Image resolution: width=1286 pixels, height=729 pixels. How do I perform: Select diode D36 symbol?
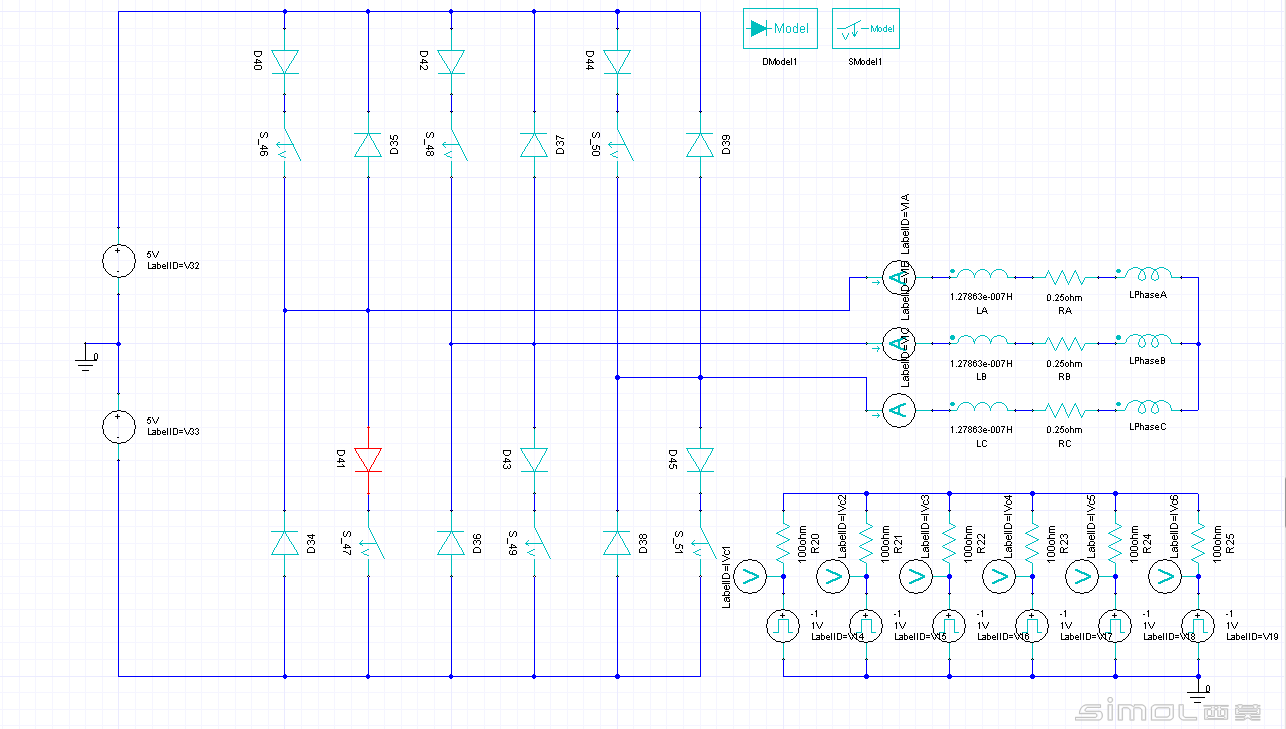(451, 543)
